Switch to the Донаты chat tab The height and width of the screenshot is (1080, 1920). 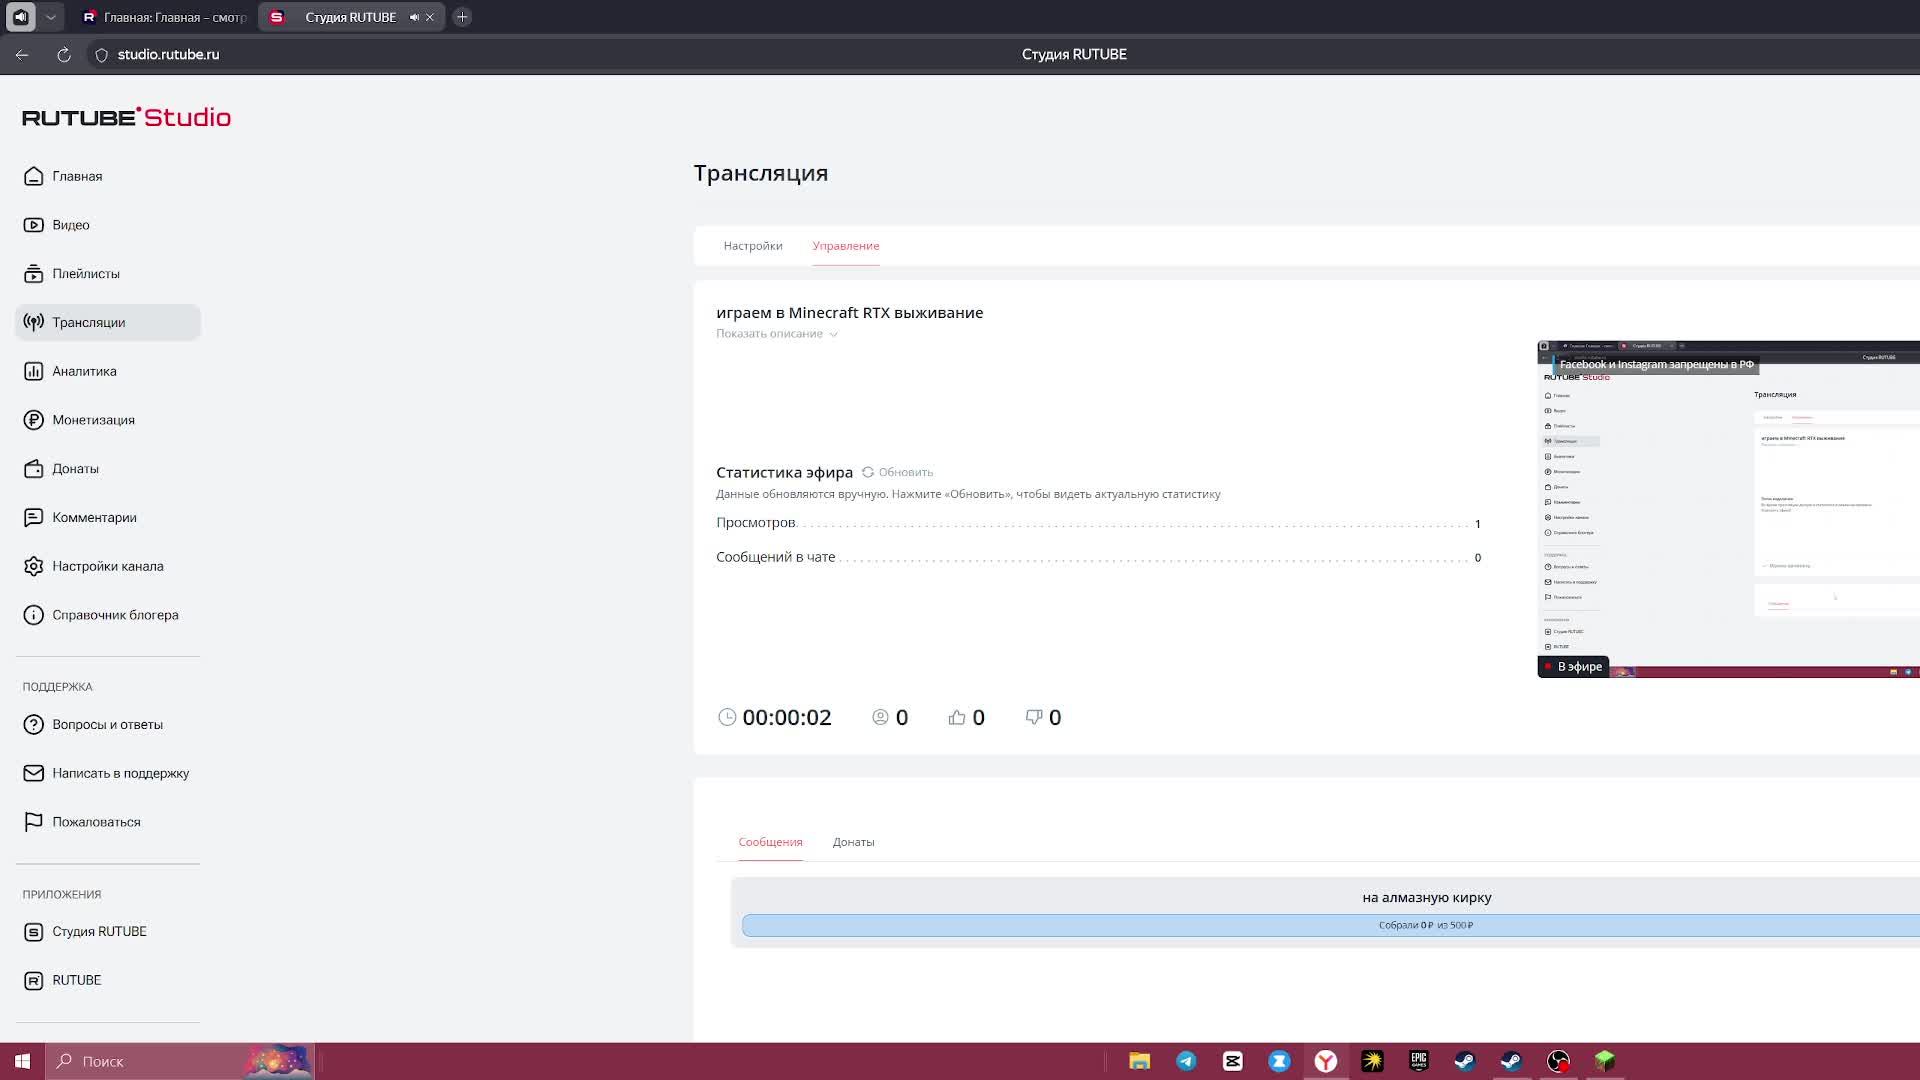(x=853, y=842)
